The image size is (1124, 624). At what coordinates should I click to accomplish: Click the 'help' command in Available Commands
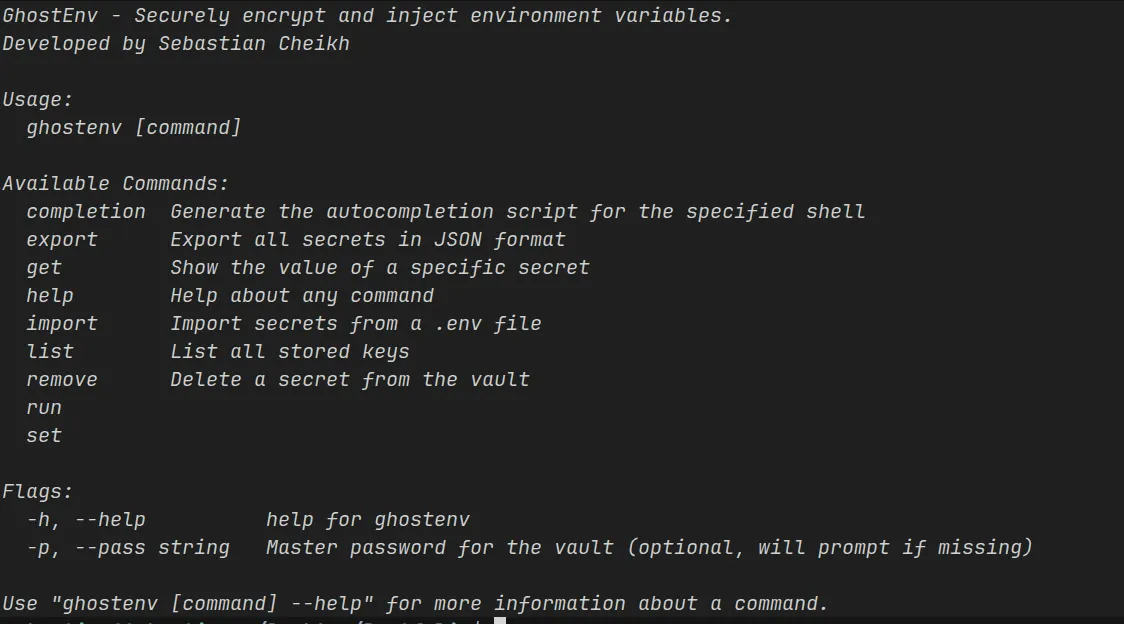click(50, 296)
